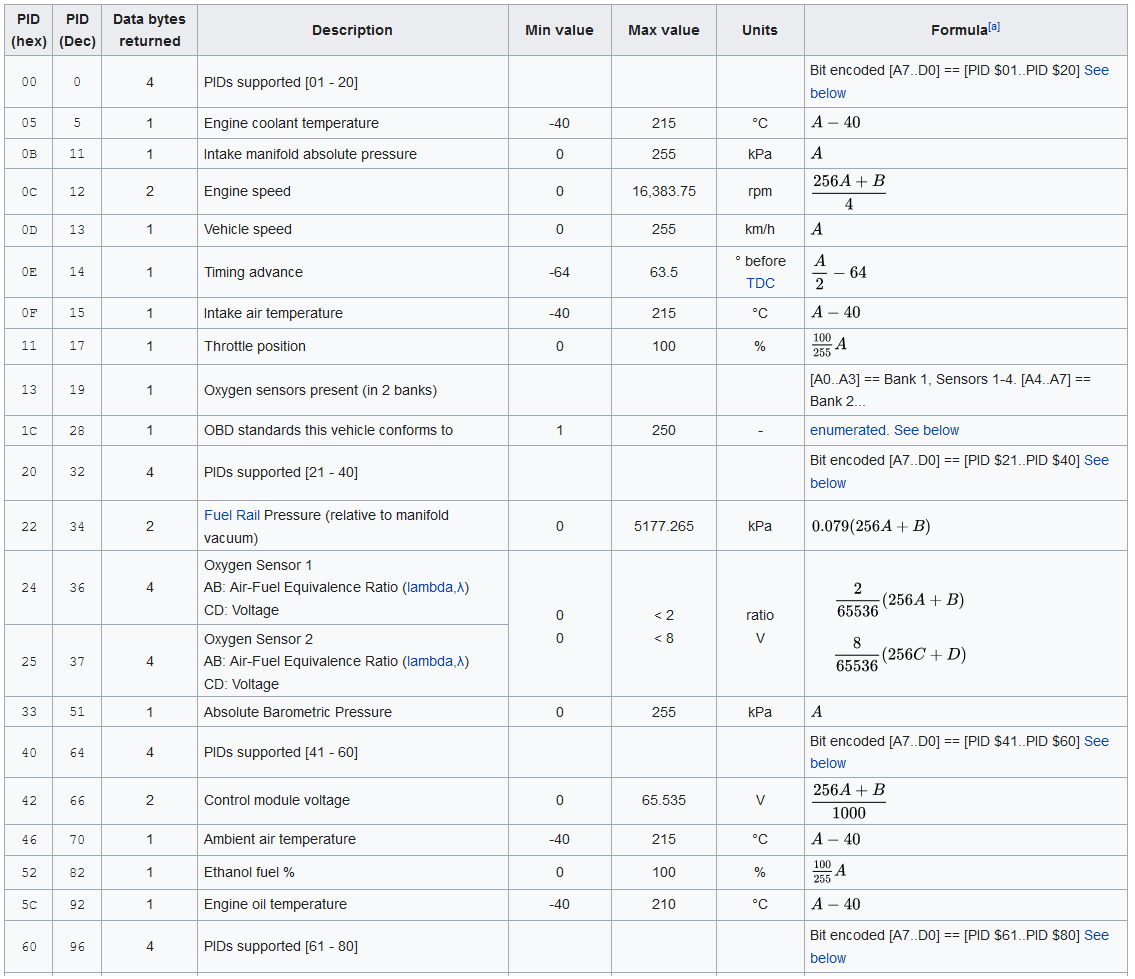Click See below link for PIDs supported [01 - 20]
This screenshot has height=979, width=1135.
click(x=1096, y=71)
